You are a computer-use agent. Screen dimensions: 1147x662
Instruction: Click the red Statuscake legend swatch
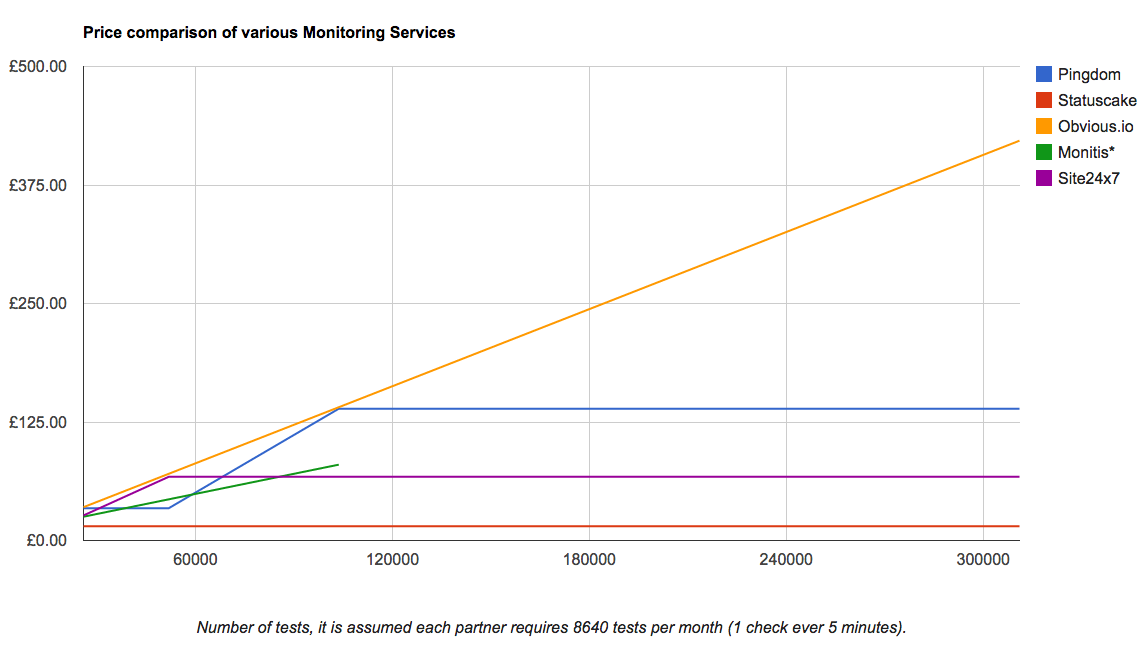click(x=1044, y=100)
